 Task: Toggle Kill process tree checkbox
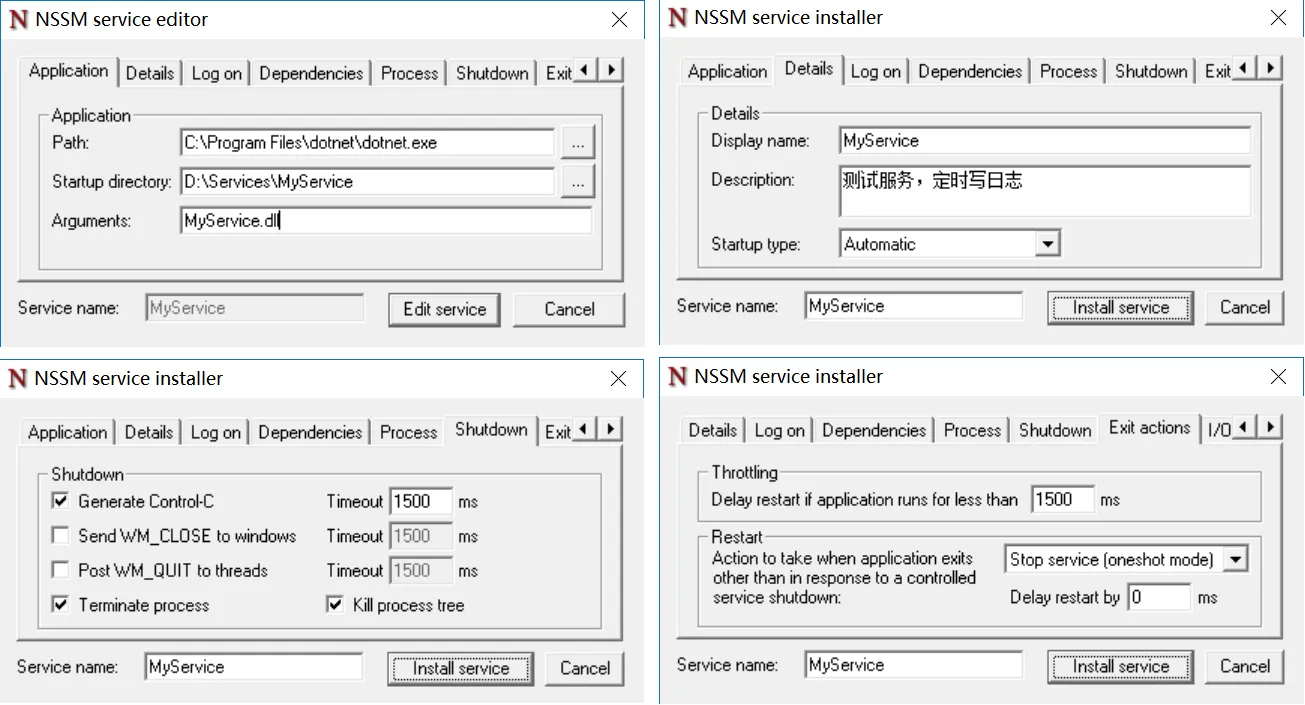click(x=335, y=605)
